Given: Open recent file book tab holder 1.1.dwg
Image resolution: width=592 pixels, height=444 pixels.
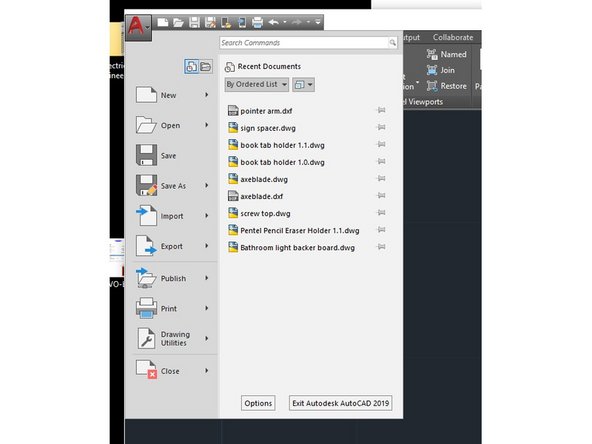Looking at the screenshot, I should tap(276, 145).
